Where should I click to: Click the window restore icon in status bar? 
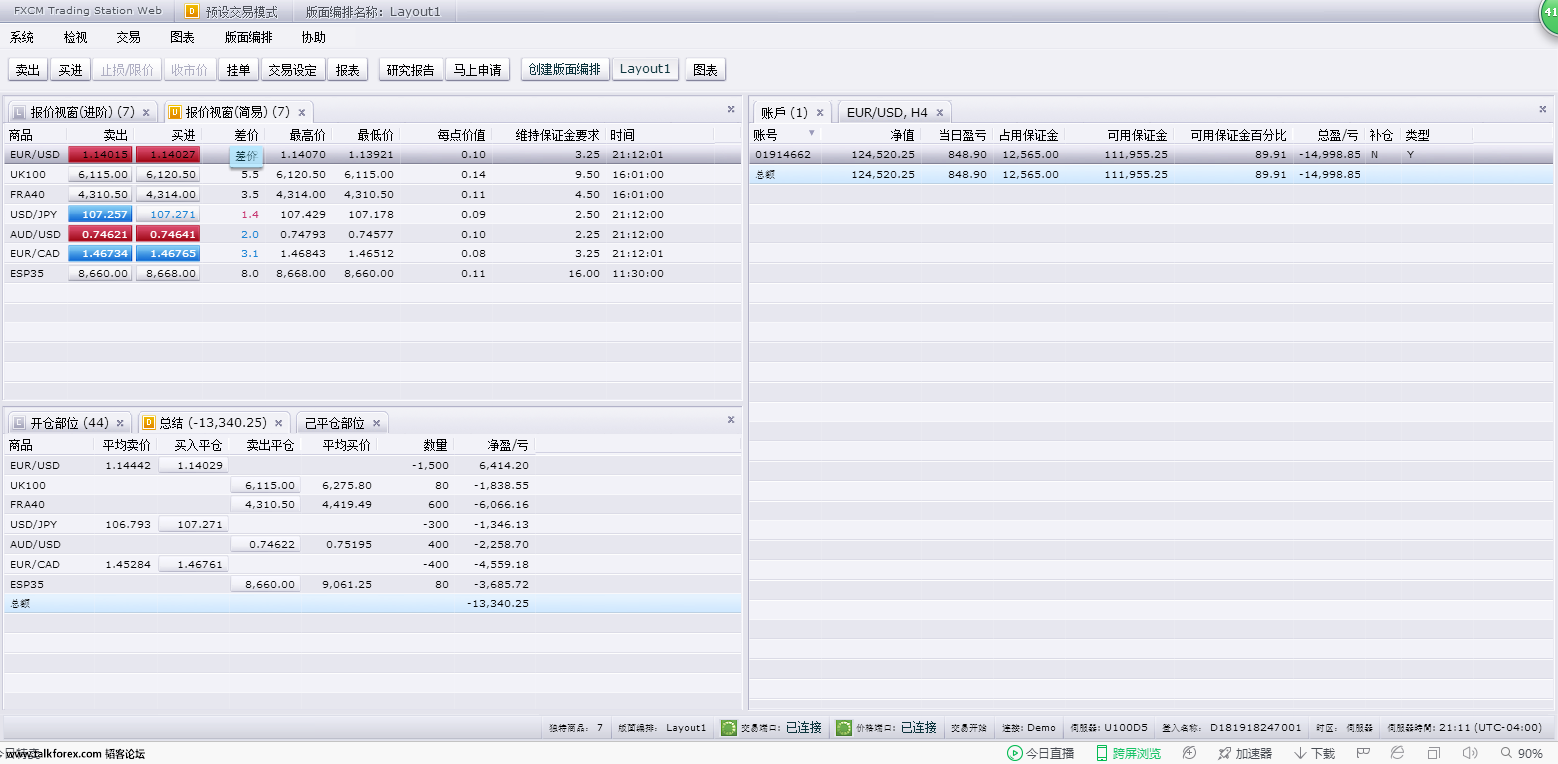[x=1433, y=753]
